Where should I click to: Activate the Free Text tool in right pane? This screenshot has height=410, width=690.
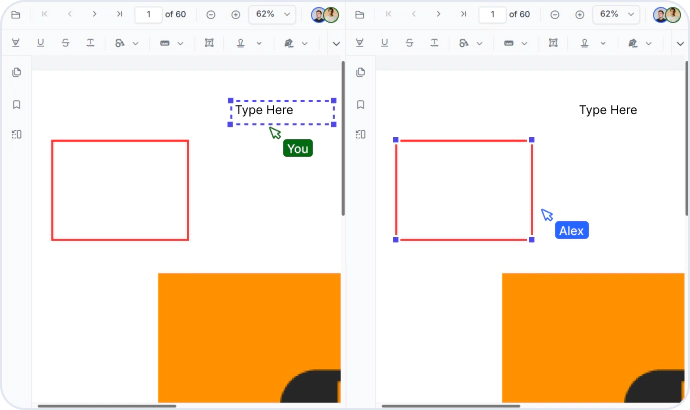click(553, 43)
